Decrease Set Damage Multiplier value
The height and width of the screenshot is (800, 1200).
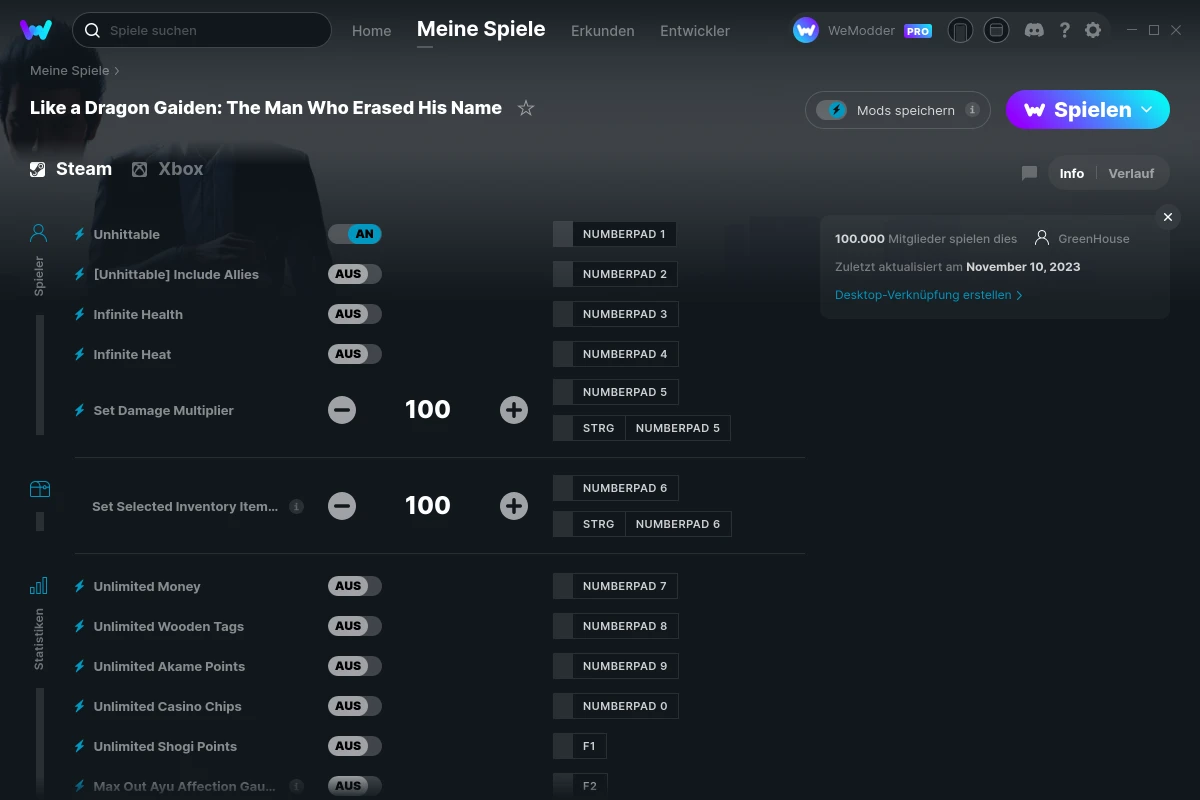(342, 410)
